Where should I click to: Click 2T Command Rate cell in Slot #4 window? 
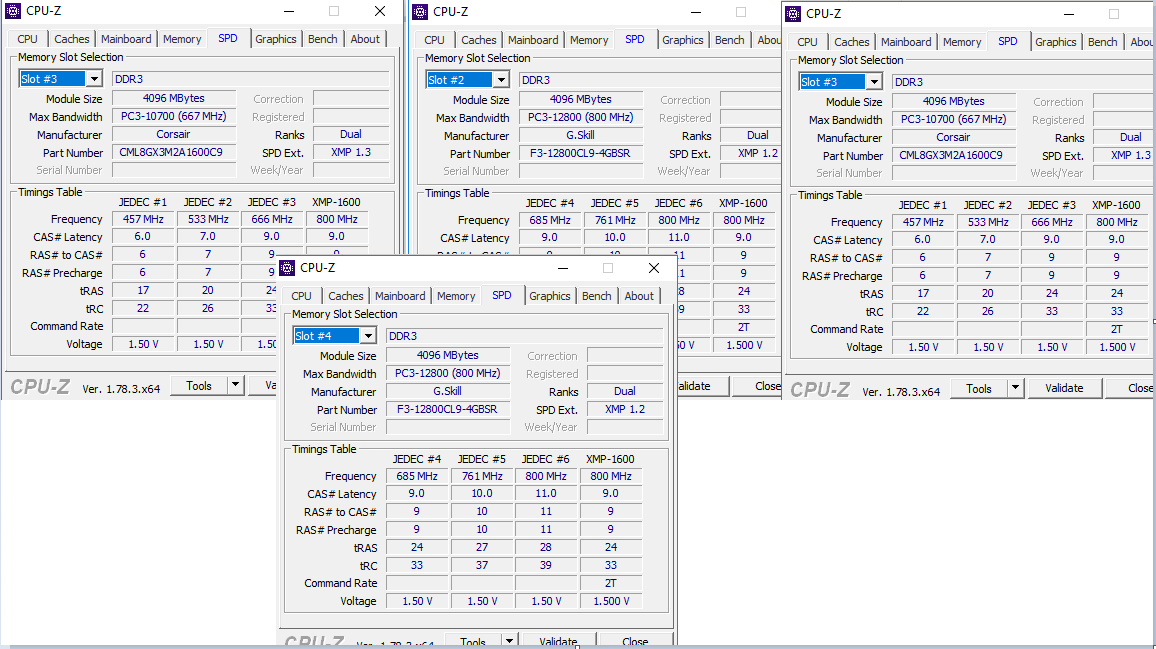pyautogui.click(x=610, y=583)
